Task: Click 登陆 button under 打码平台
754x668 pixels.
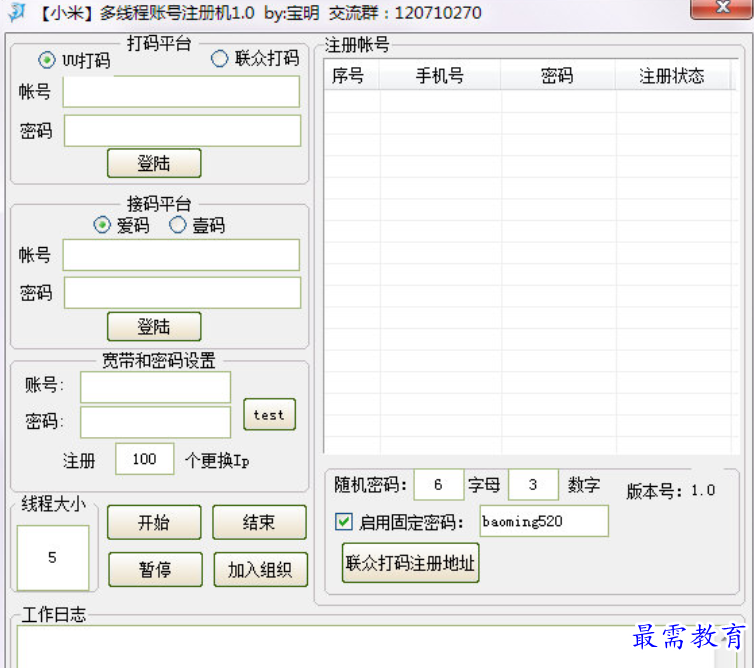Action: point(154,163)
